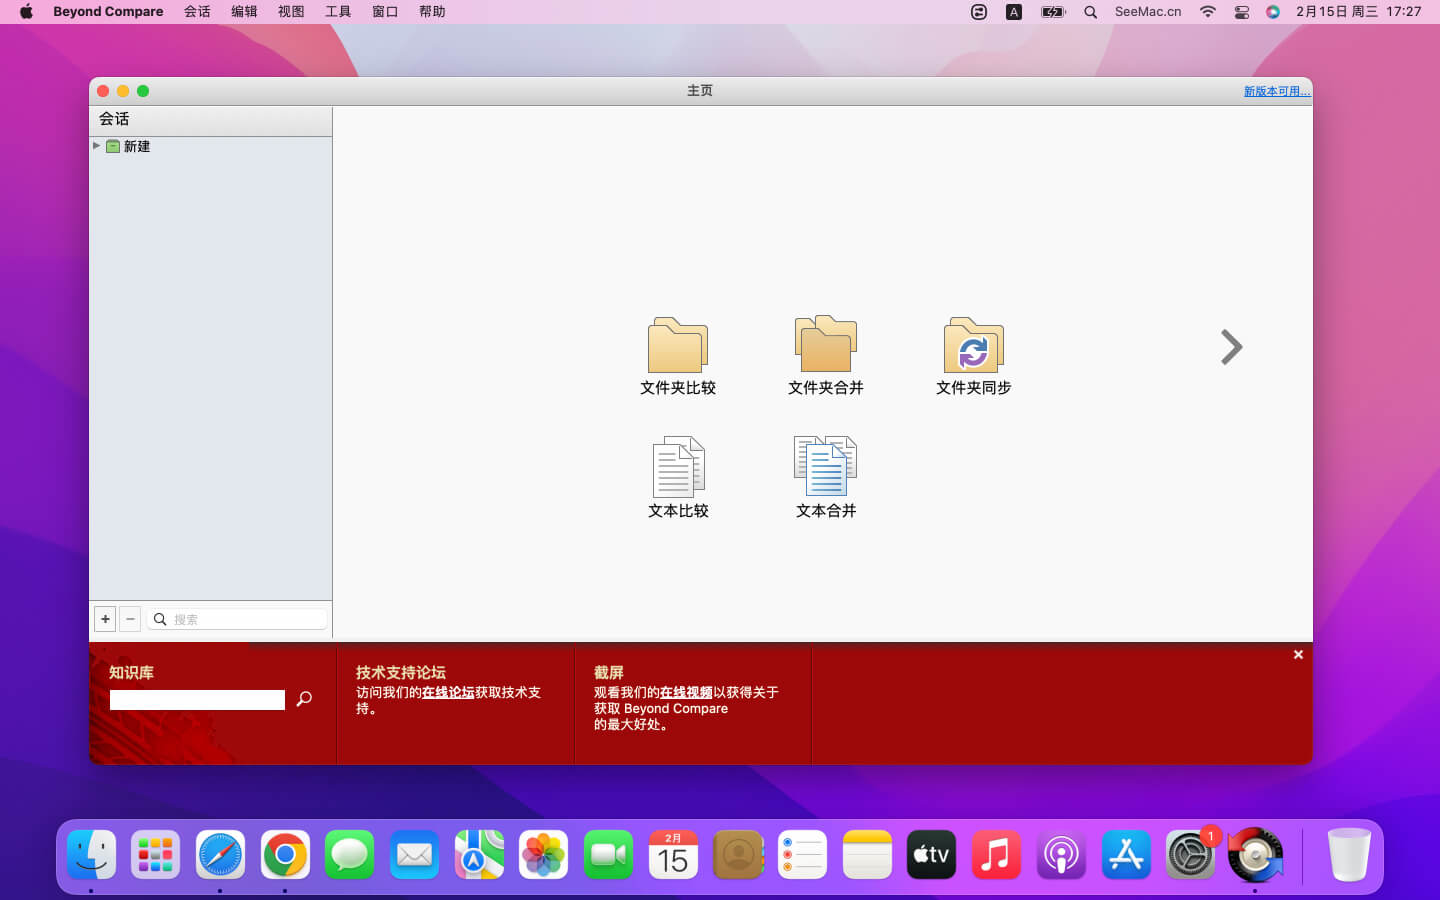1440x900 pixels.
Task: Click the 知识库 knowledge base text field
Action: point(197,700)
